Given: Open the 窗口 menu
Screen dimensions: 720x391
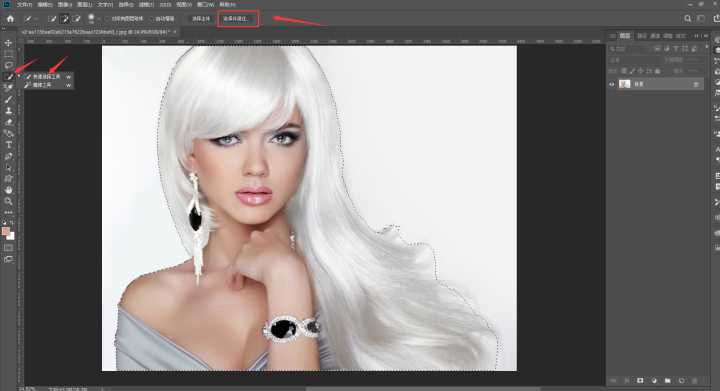Looking at the screenshot, I should point(205,5).
